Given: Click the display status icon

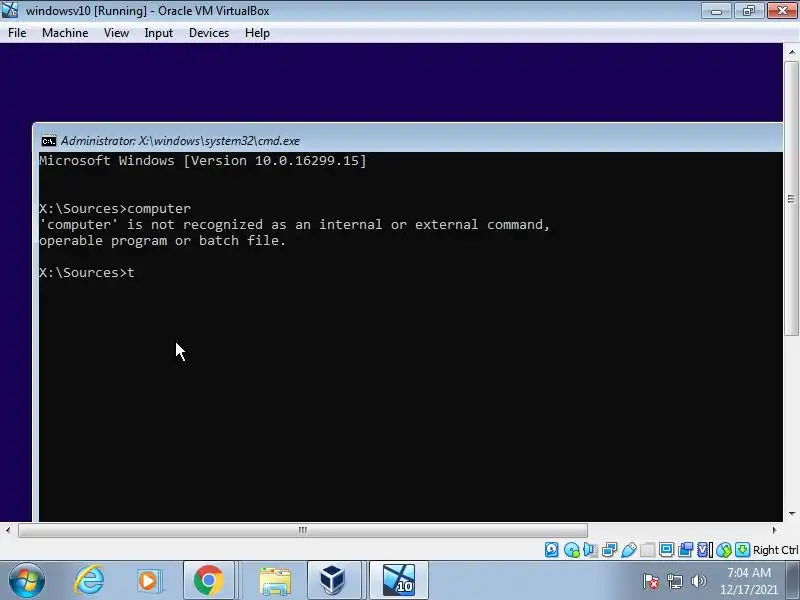Looking at the screenshot, I should click(x=666, y=549).
